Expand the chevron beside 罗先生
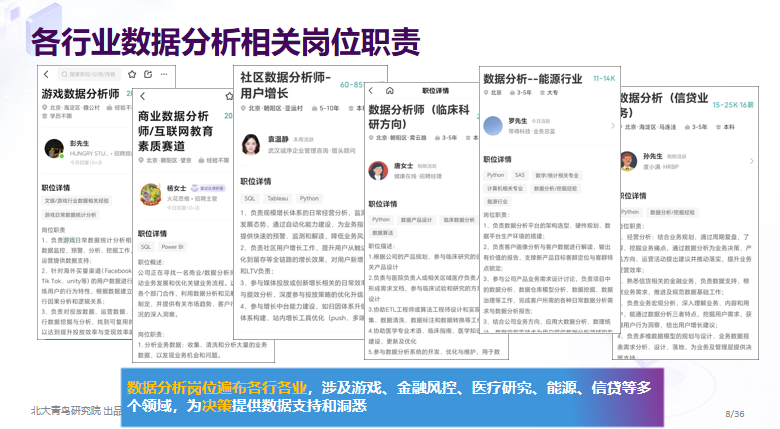Image resolution: width=780 pixels, height=429 pixels. [613, 126]
